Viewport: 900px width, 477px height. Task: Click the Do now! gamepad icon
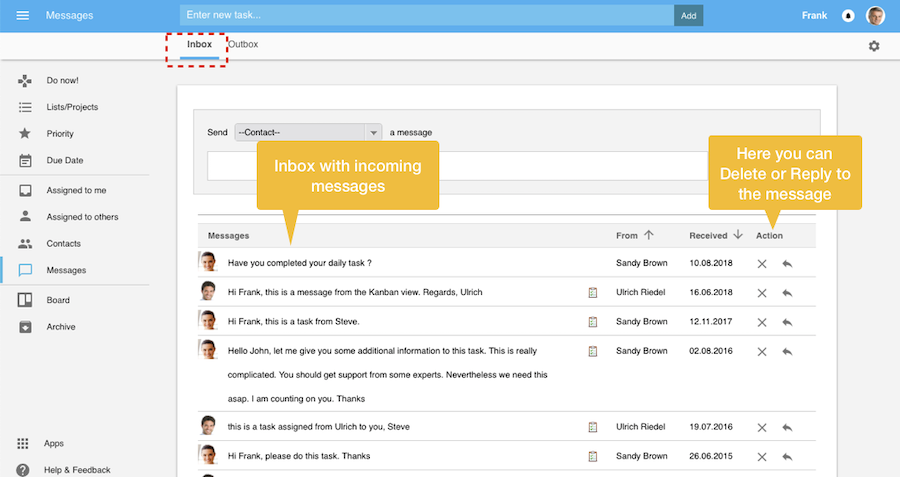click(x=25, y=80)
